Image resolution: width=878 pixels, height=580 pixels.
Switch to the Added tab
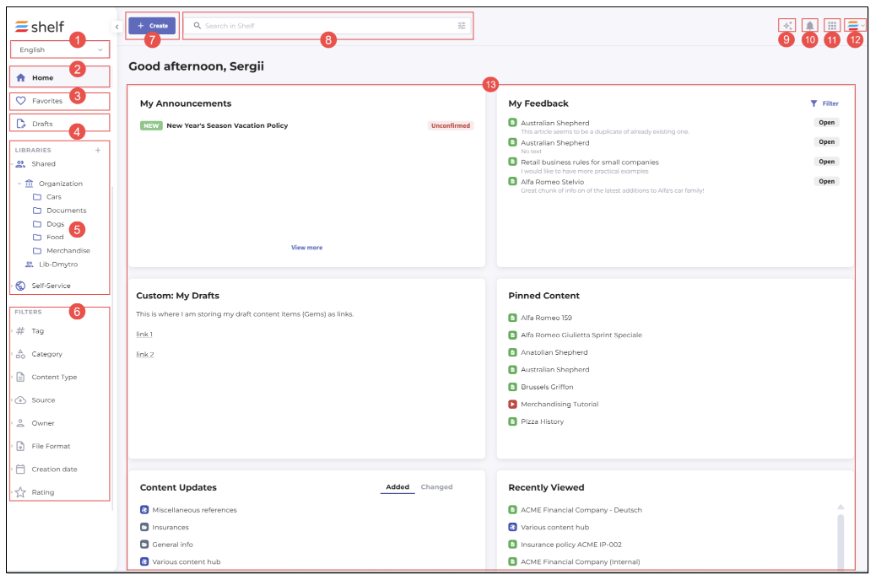click(398, 487)
